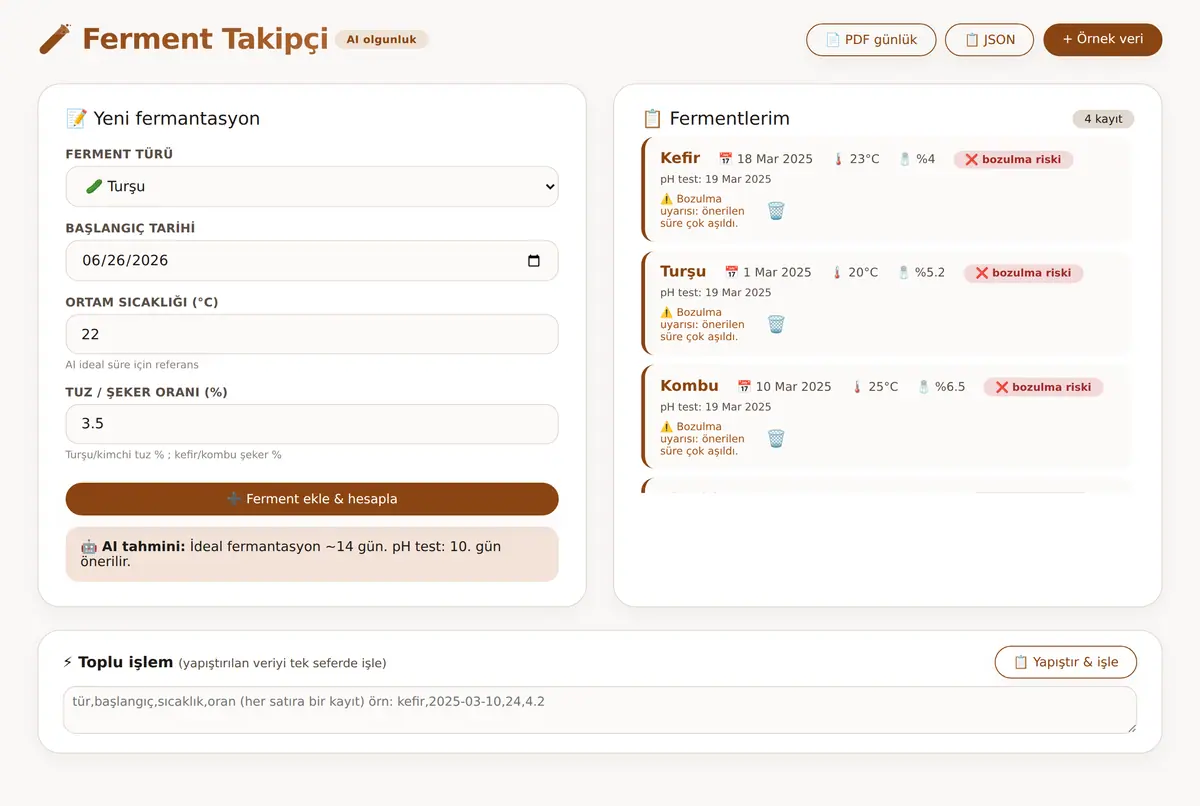
Task: Select the Kombu entry title
Action: (689, 386)
